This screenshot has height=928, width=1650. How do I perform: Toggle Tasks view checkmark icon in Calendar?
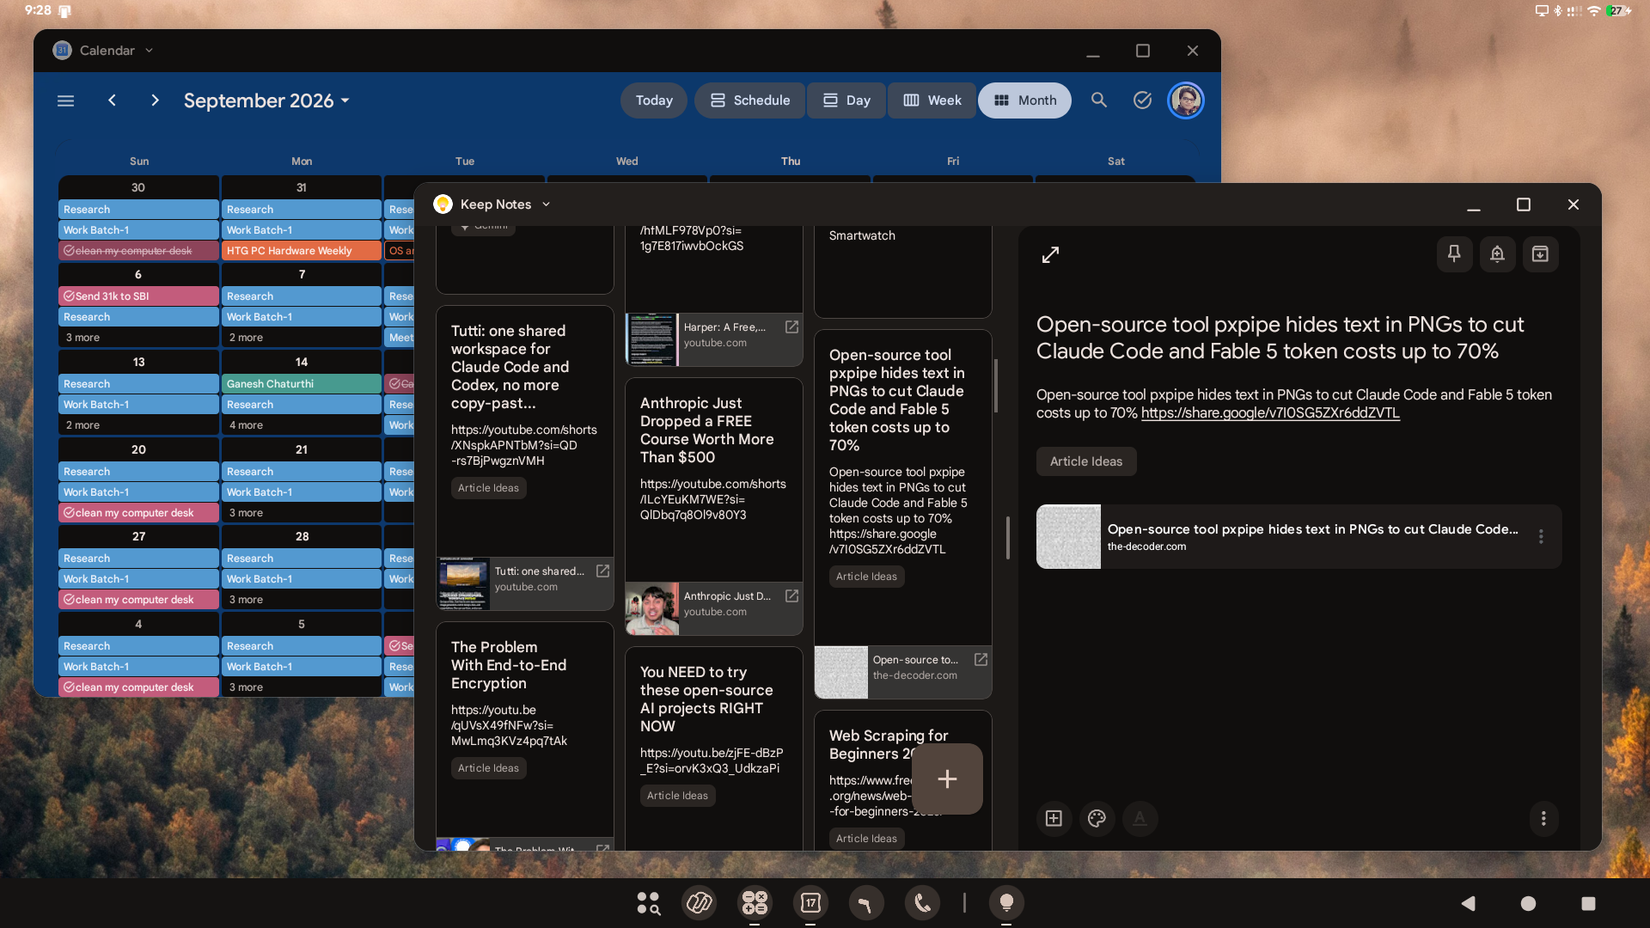(x=1142, y=100)
